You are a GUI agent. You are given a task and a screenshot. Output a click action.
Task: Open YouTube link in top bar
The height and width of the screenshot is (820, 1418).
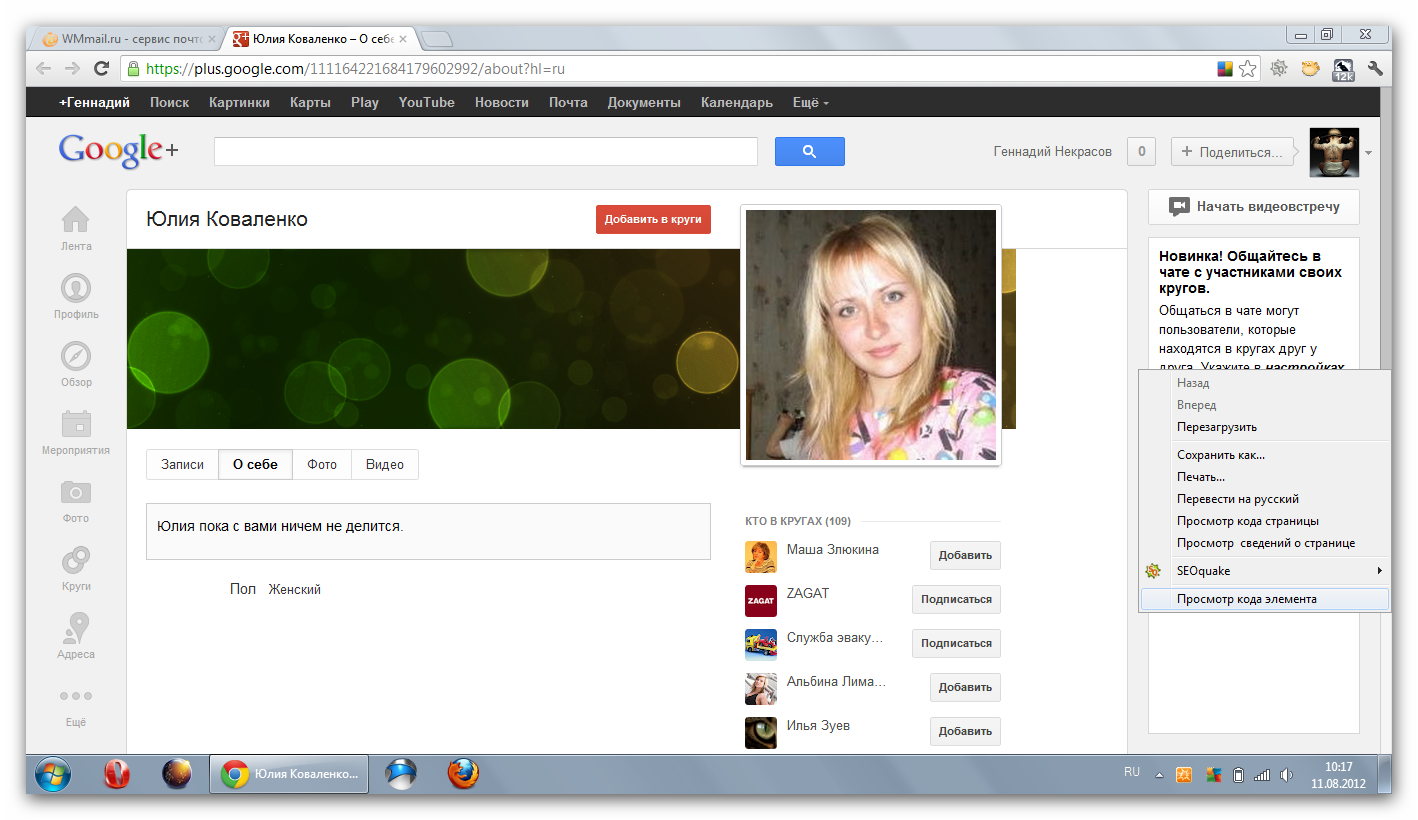click(x=426, y=102)
